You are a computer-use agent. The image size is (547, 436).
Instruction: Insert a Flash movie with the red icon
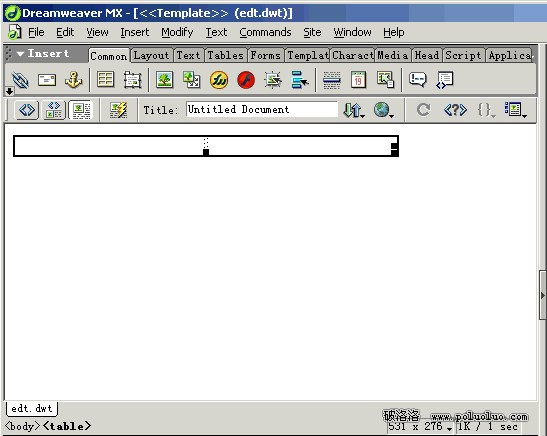point(246,80)
